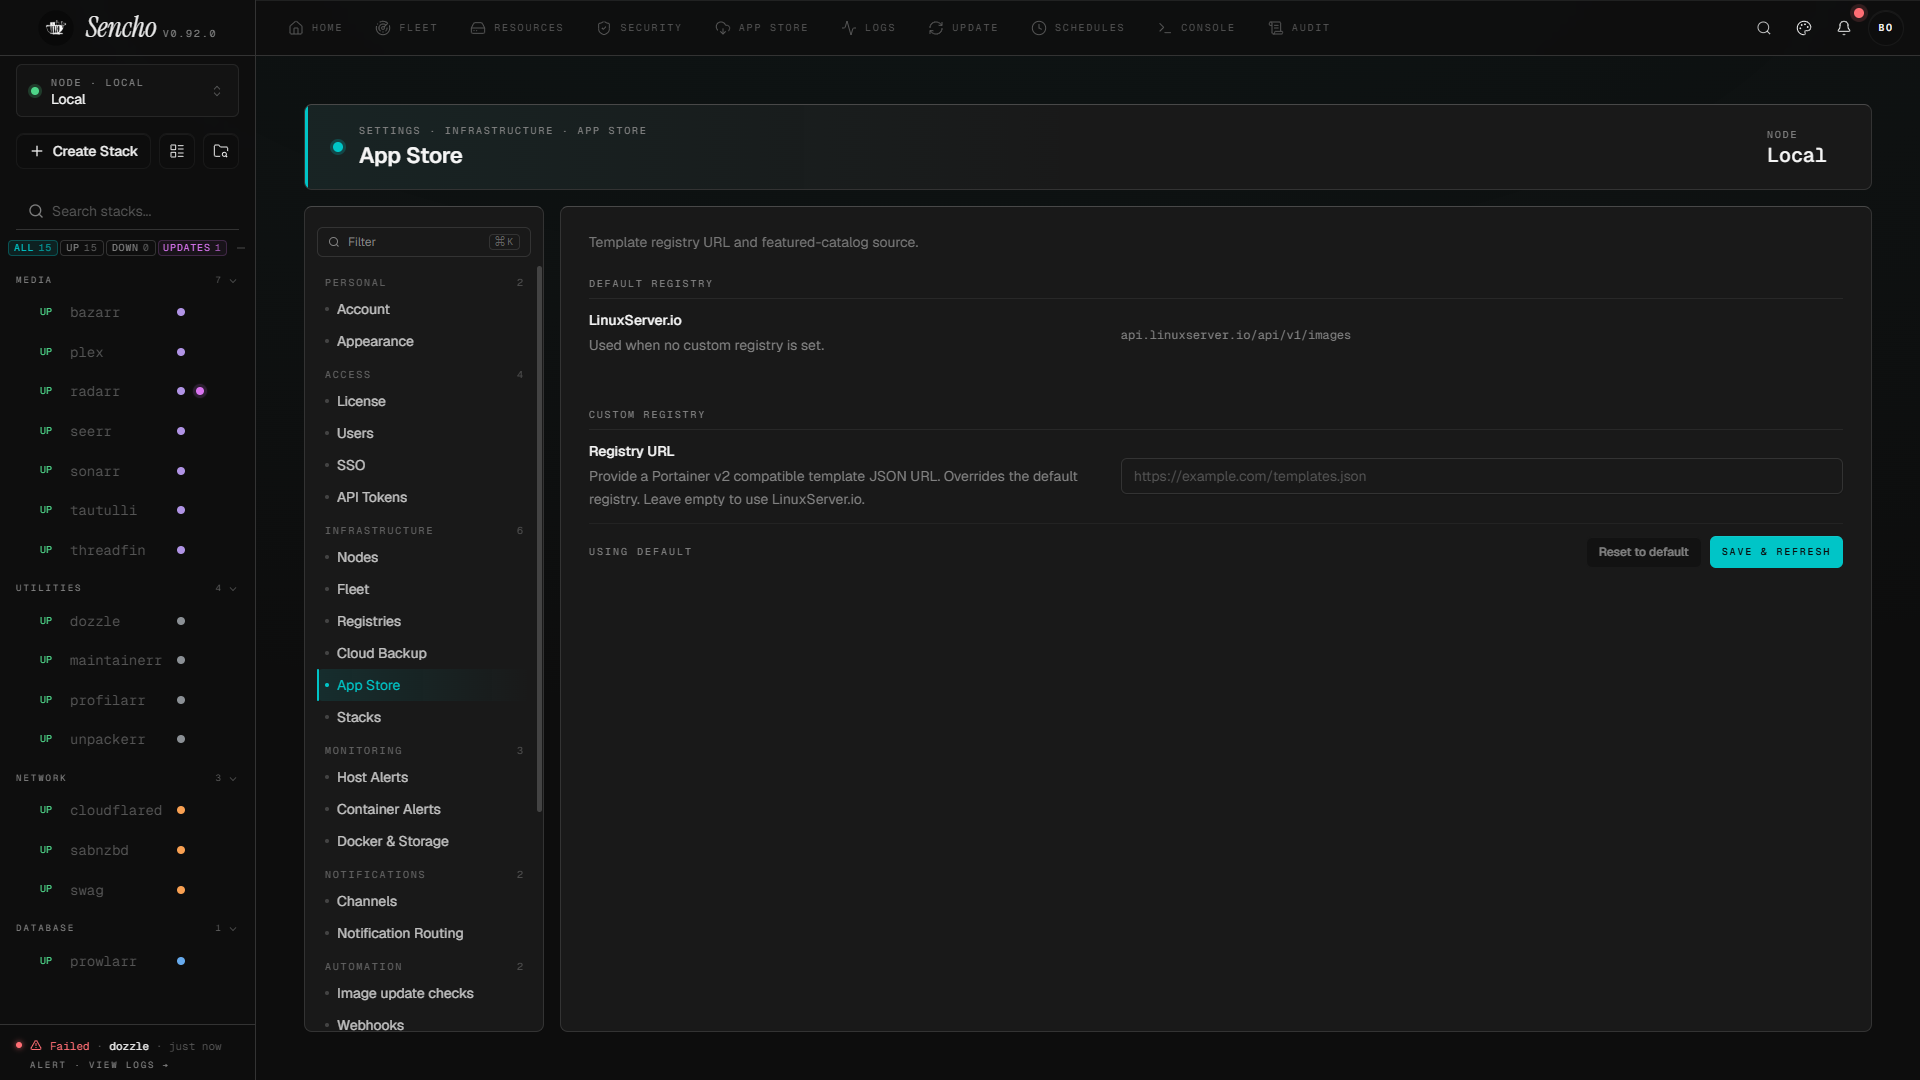Open the Audit tab

[1298, 28]
